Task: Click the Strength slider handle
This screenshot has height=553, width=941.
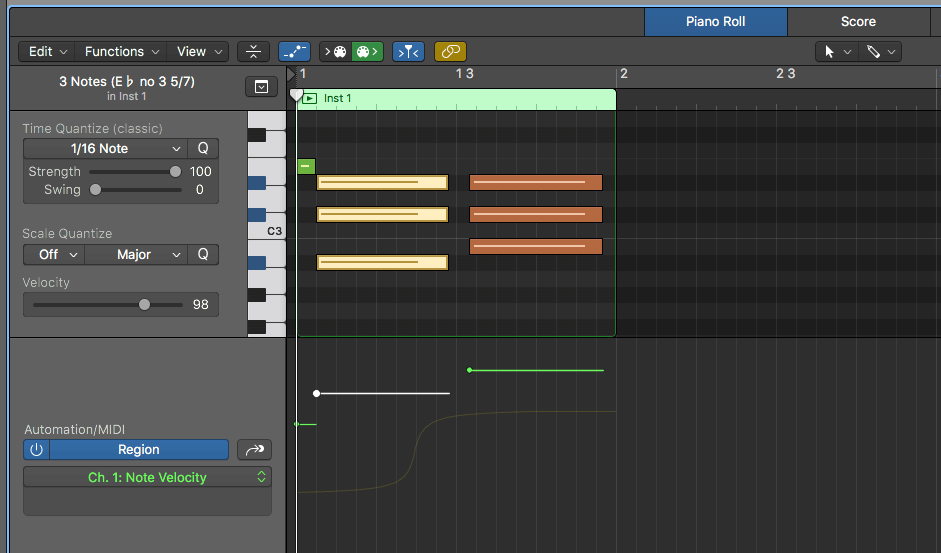Action: click(175, 172)
